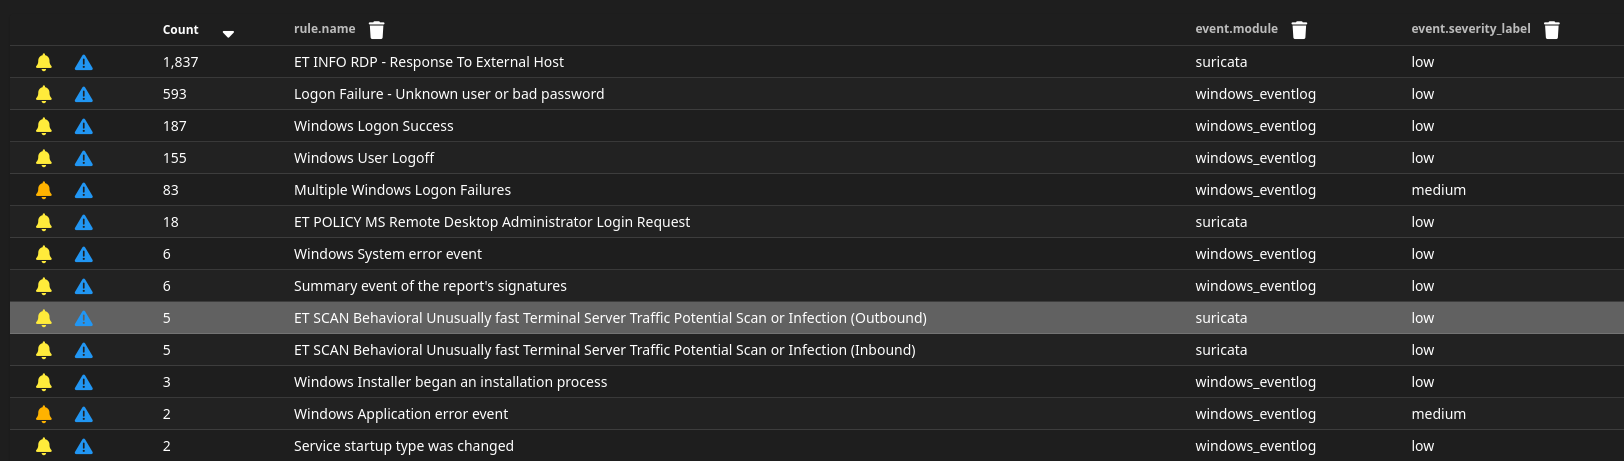Image resolution: width=1624 pixels, height=461 pixels.
Task: Open ET POLICY MS Remote Desktop Administrator rule
Action: pos(491,222)
